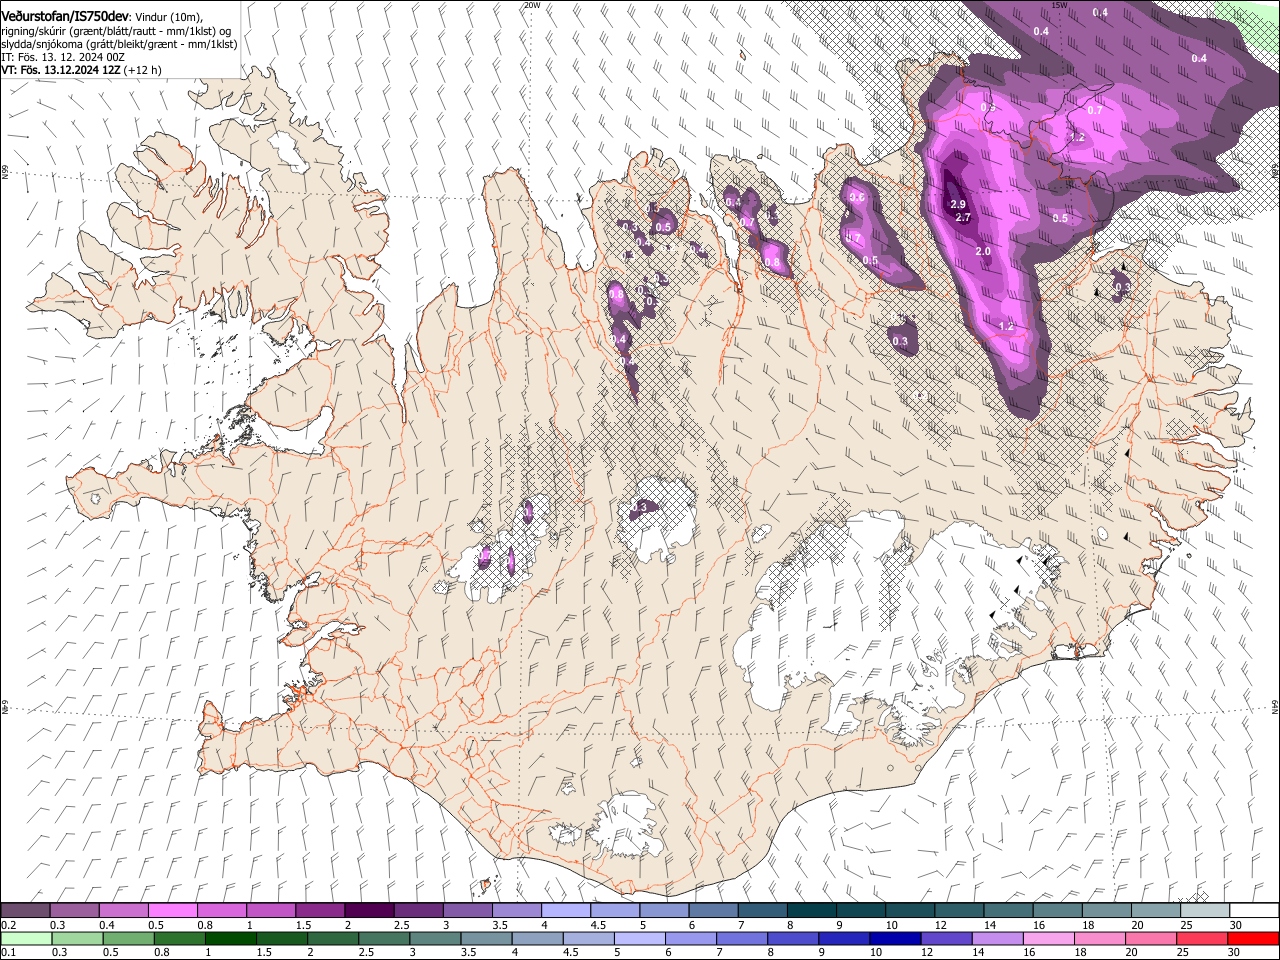
Task: Pick the dark green 1 swatch, lower scale
Action: pyautogui.click(x=231, y=938)
